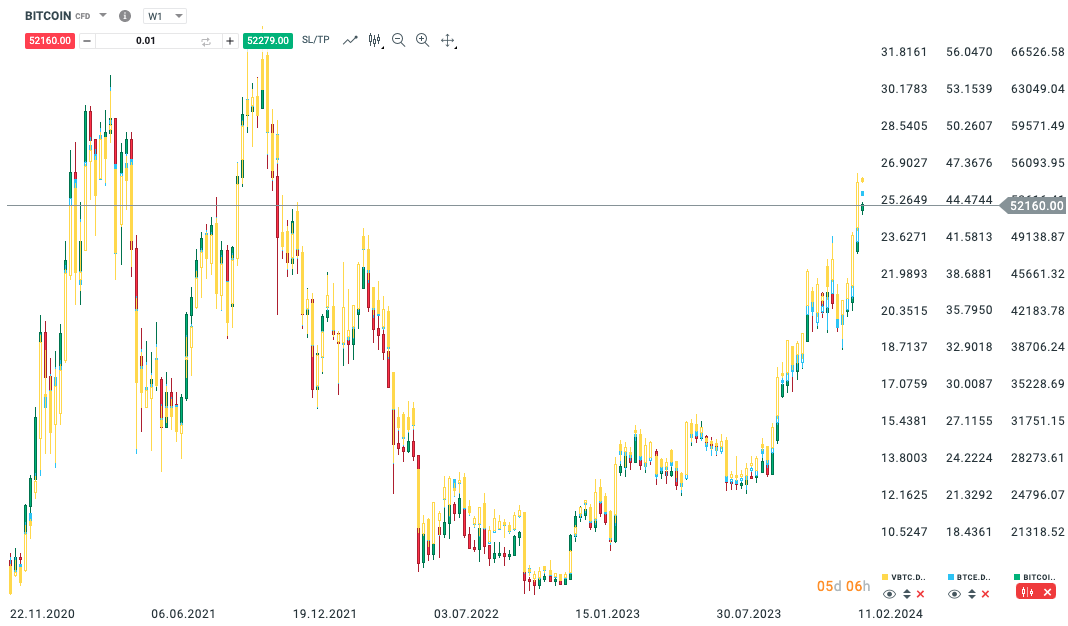Zoom out the chart
This screenshot has height=626, width=1068.
(399, 40)
